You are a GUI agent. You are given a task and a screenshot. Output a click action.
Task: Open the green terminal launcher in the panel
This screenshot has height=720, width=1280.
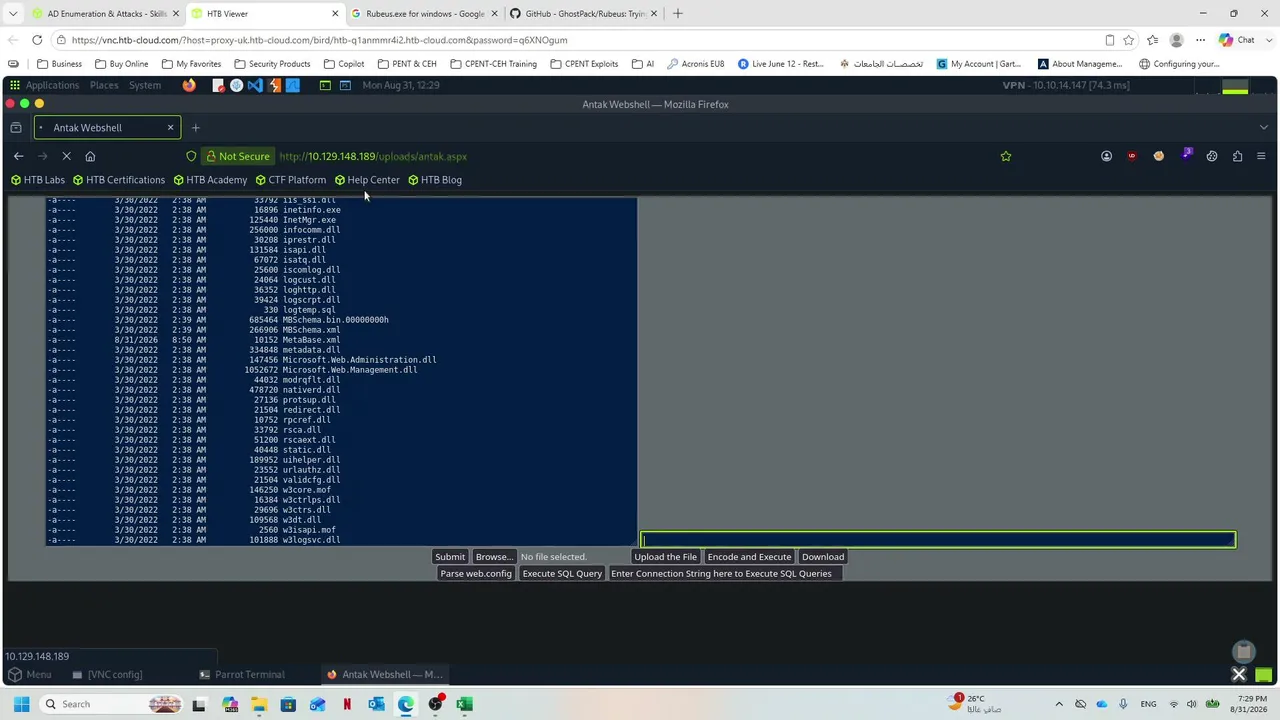[325, 85]
